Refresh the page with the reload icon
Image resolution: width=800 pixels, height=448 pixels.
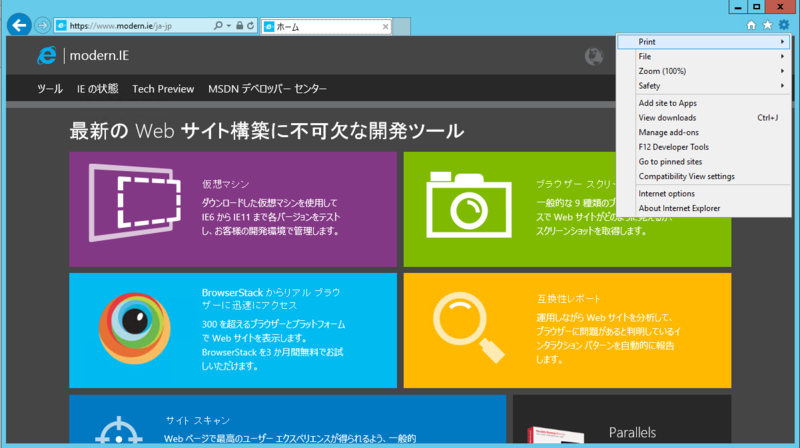pyautogui.click(x=251, y=26)
